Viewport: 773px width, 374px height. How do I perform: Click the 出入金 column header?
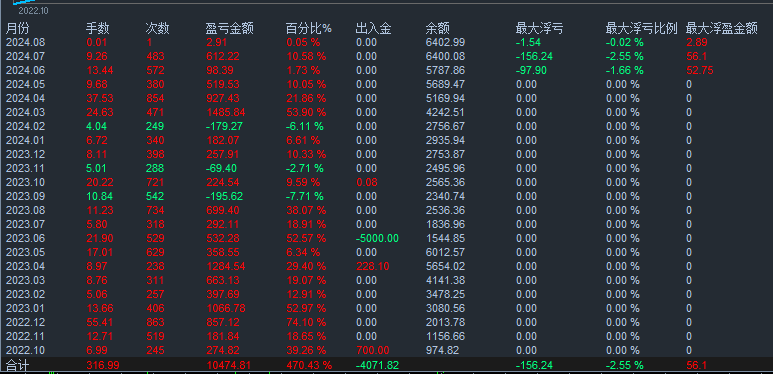[373, 29]
